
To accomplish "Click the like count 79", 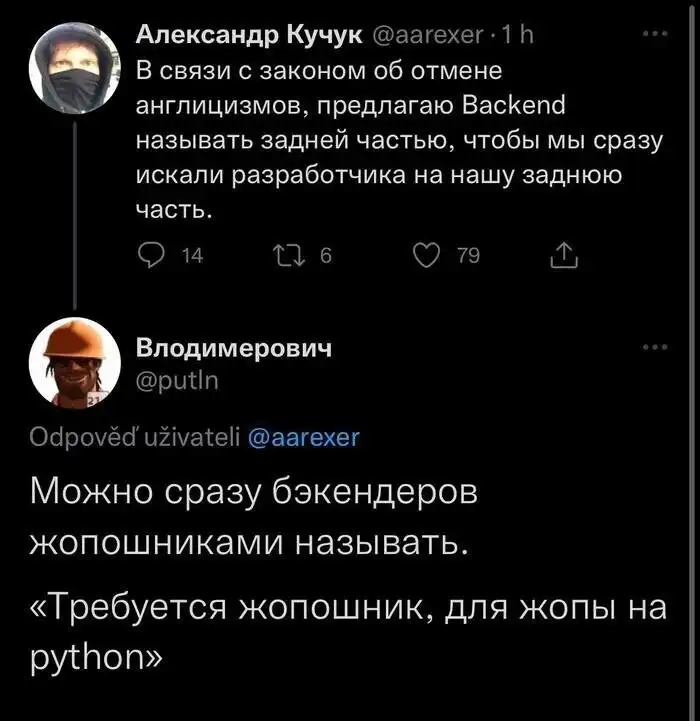I will point(468,257).
